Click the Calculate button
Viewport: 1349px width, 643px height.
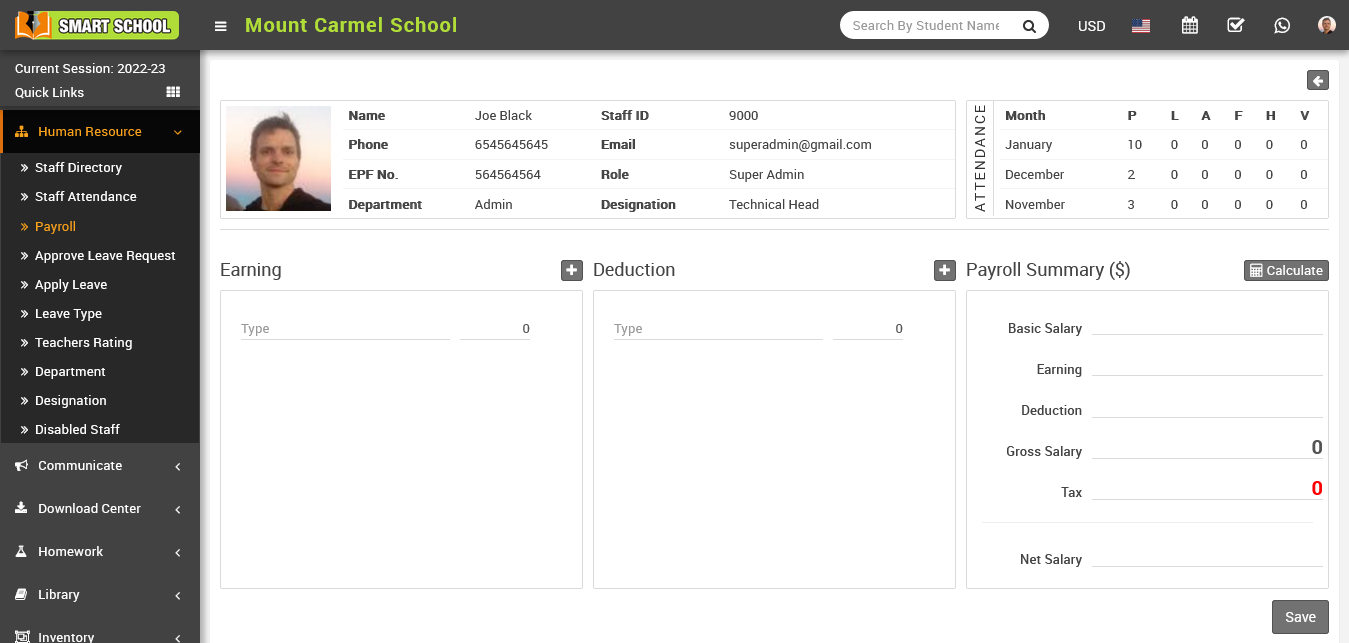tap(1286, 270)
